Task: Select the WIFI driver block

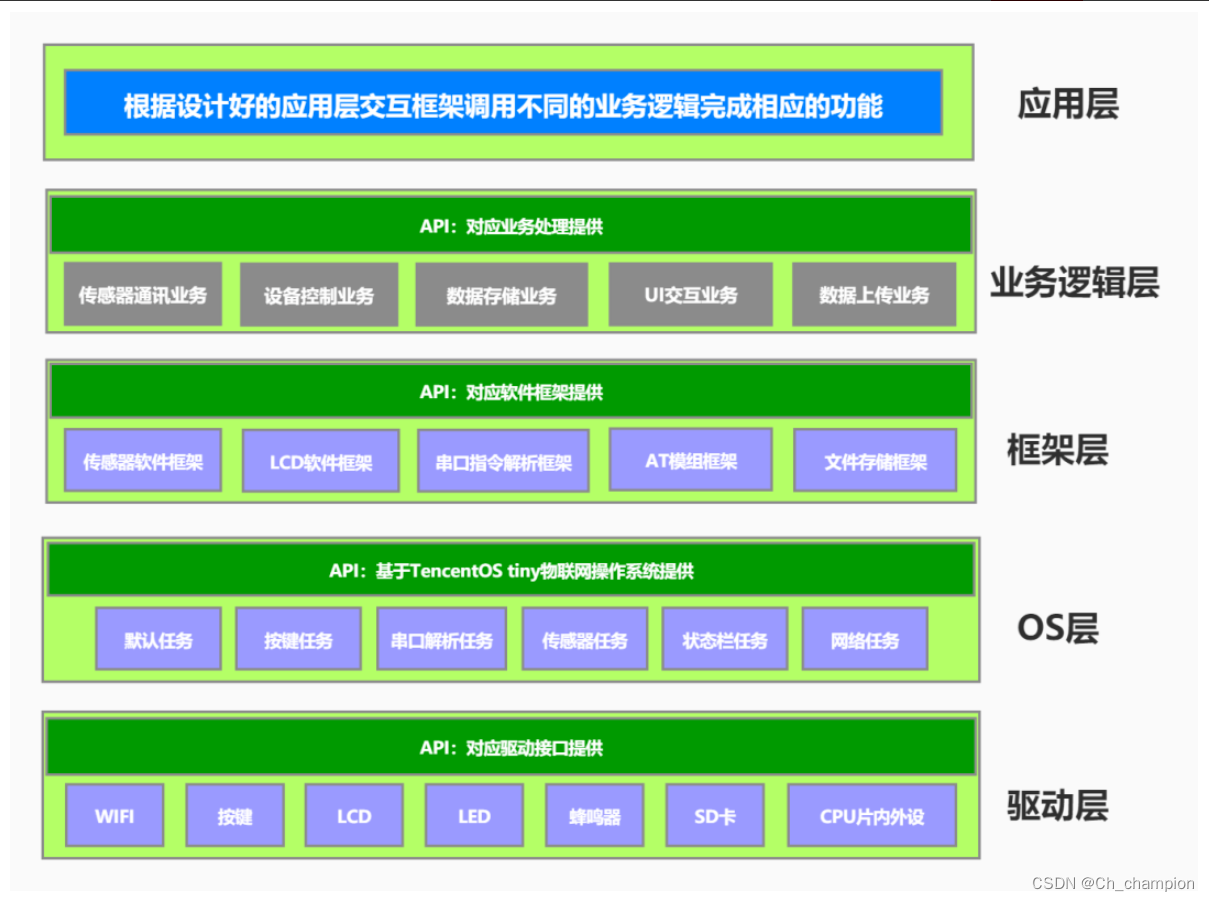Action: 114,816
